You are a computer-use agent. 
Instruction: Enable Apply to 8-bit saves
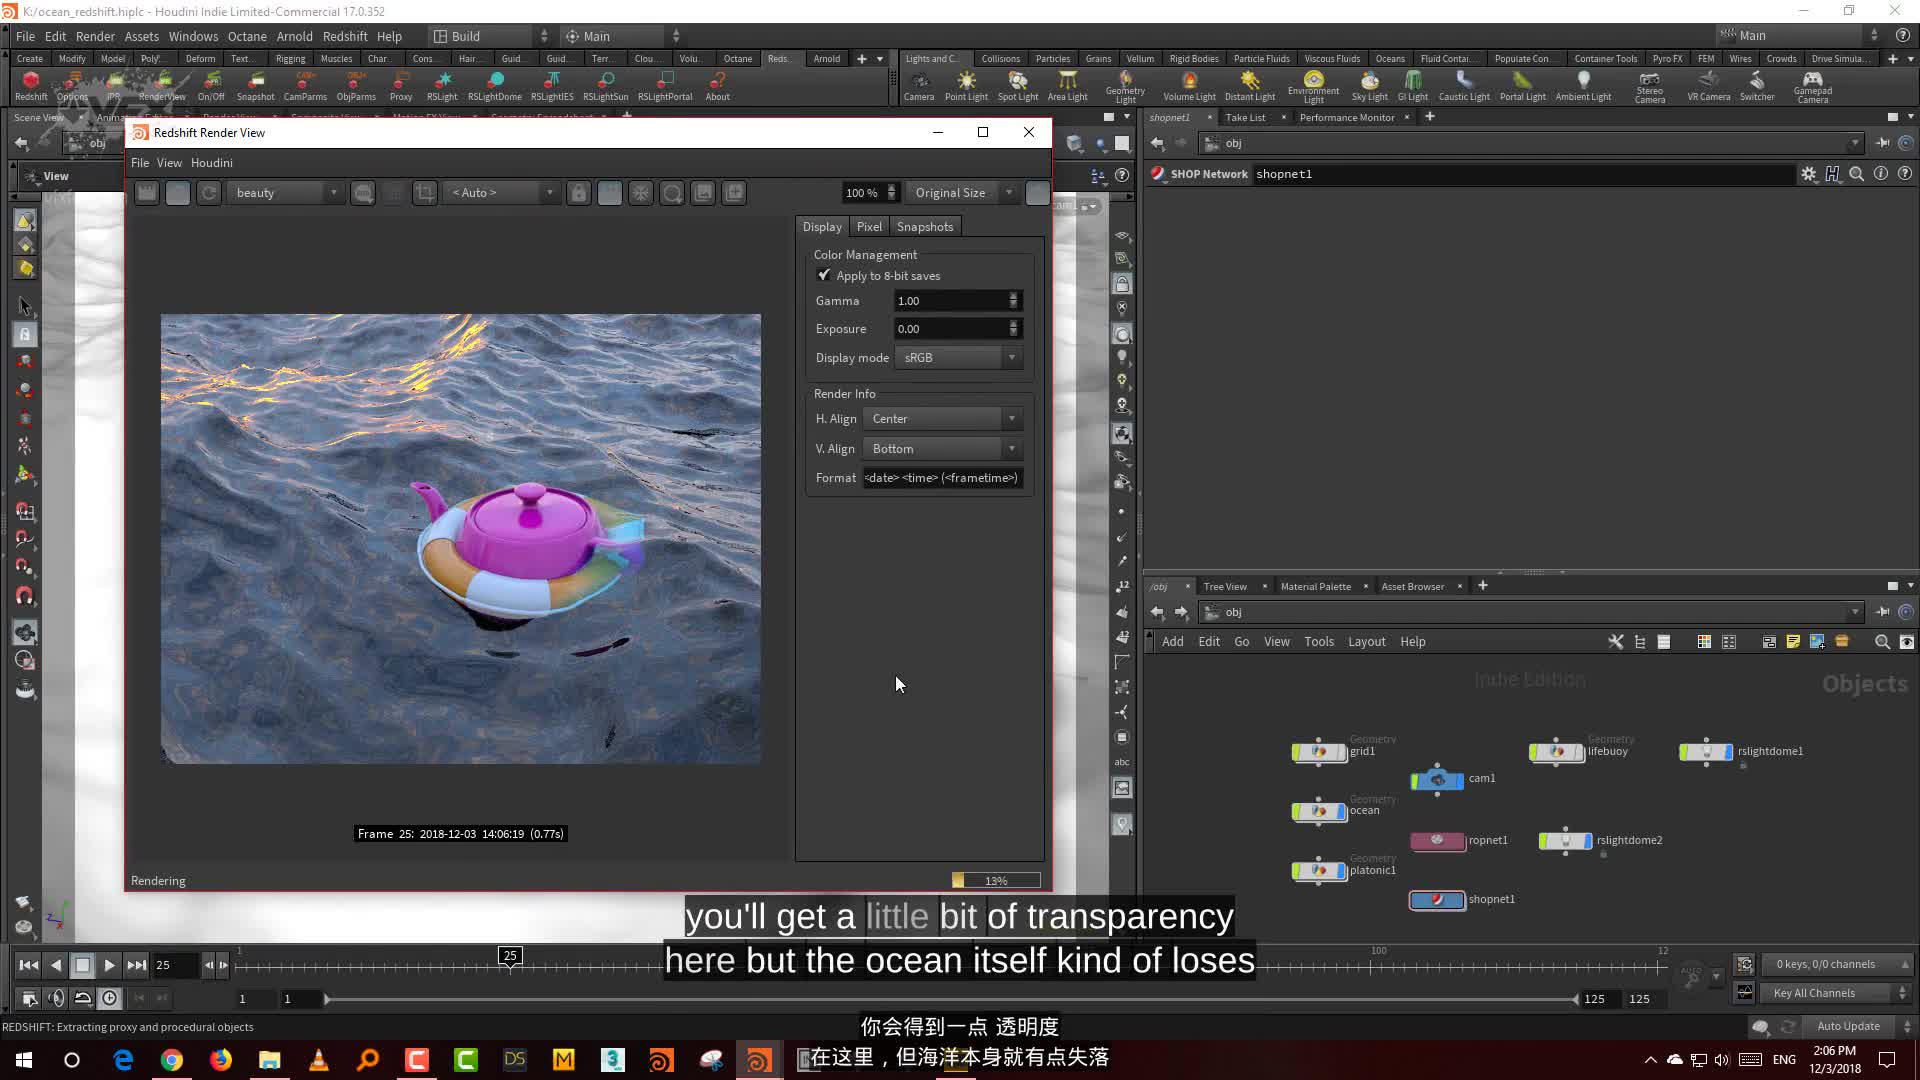tap(824, 275)
